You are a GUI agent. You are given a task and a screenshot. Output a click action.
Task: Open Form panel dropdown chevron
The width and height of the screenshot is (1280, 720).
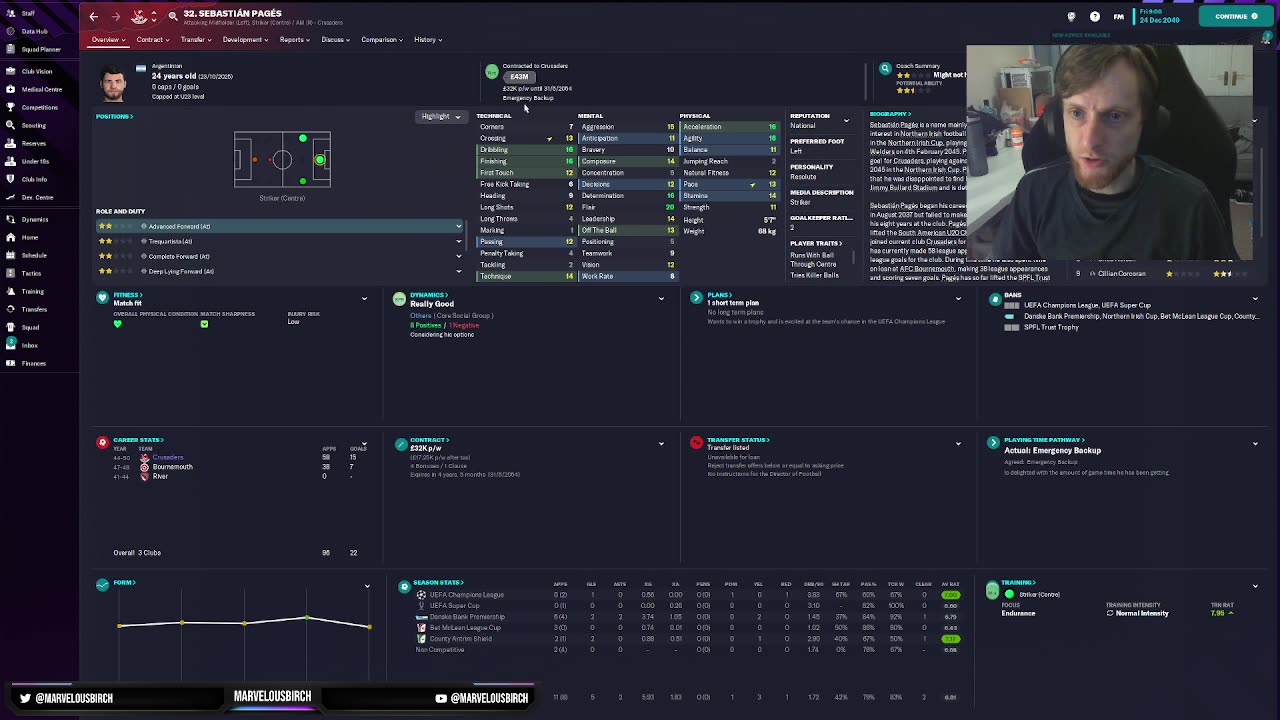tap(367, 586)
